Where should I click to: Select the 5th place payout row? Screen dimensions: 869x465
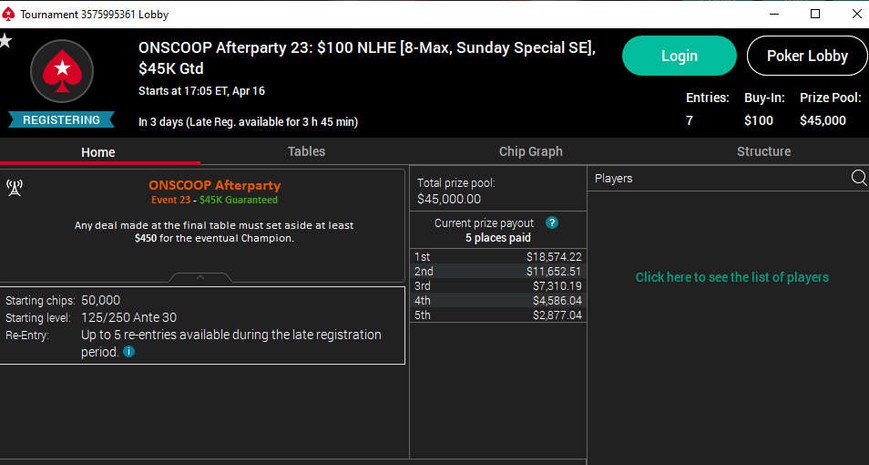tap(498, 315)
